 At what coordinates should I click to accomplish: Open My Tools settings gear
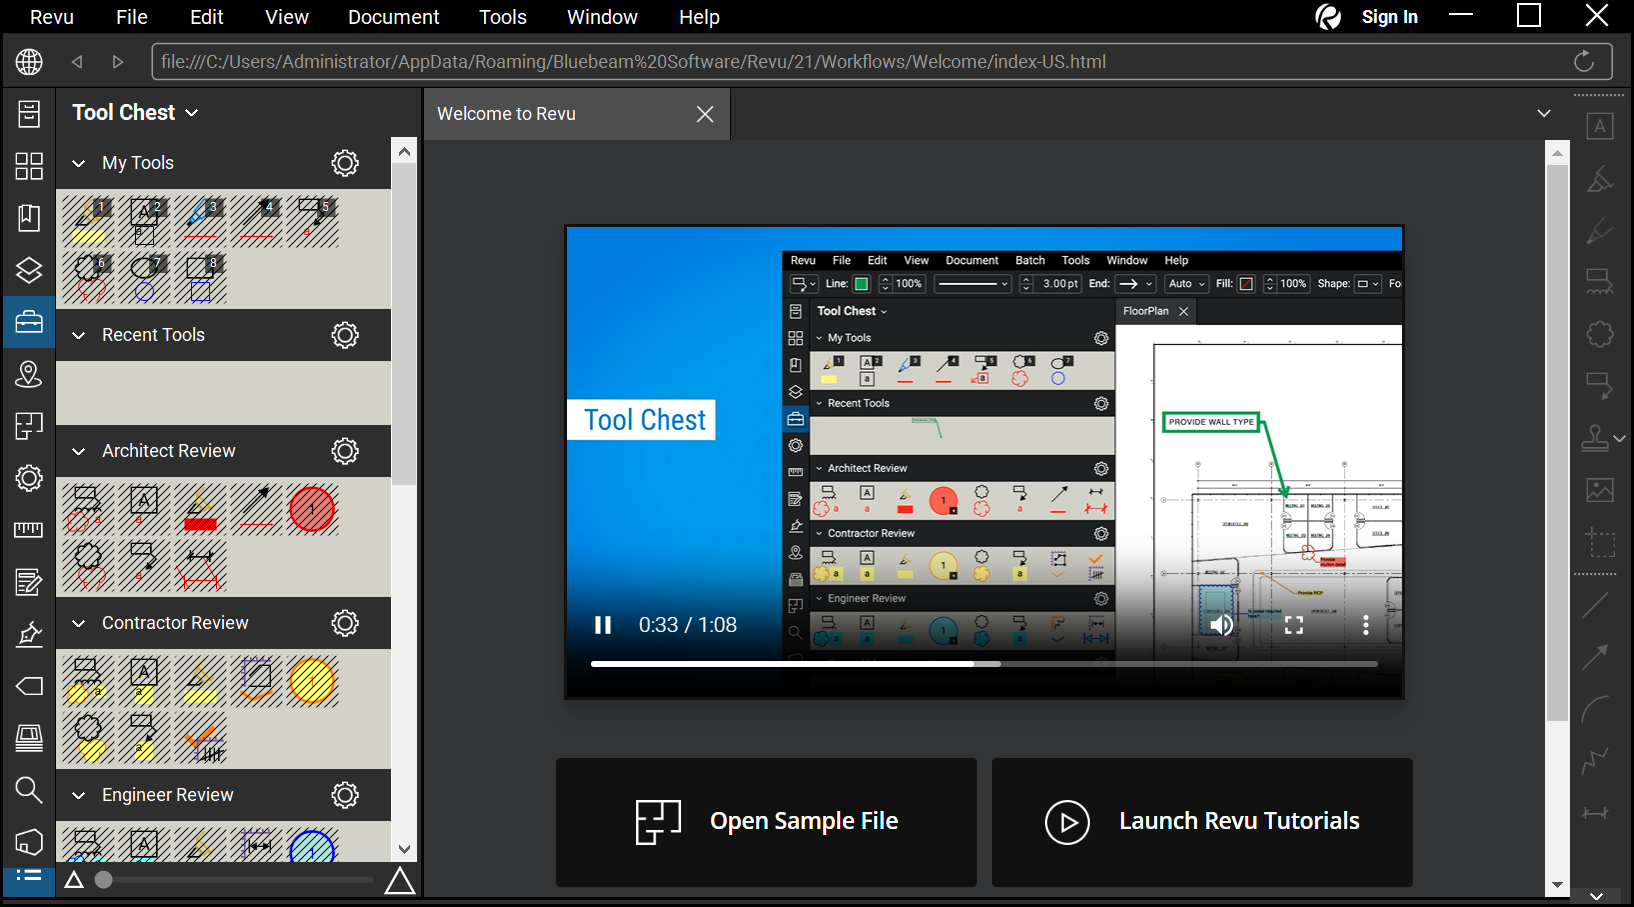click(x=345, y=163)
